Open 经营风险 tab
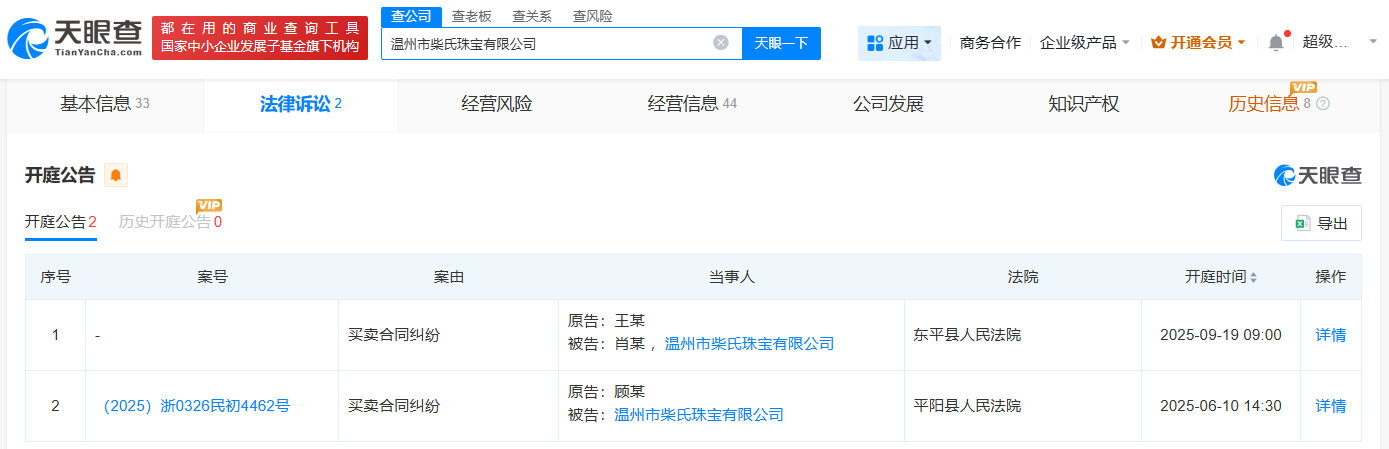The width and height of the screenshot is (1389, 449). [x=497, y=104]
